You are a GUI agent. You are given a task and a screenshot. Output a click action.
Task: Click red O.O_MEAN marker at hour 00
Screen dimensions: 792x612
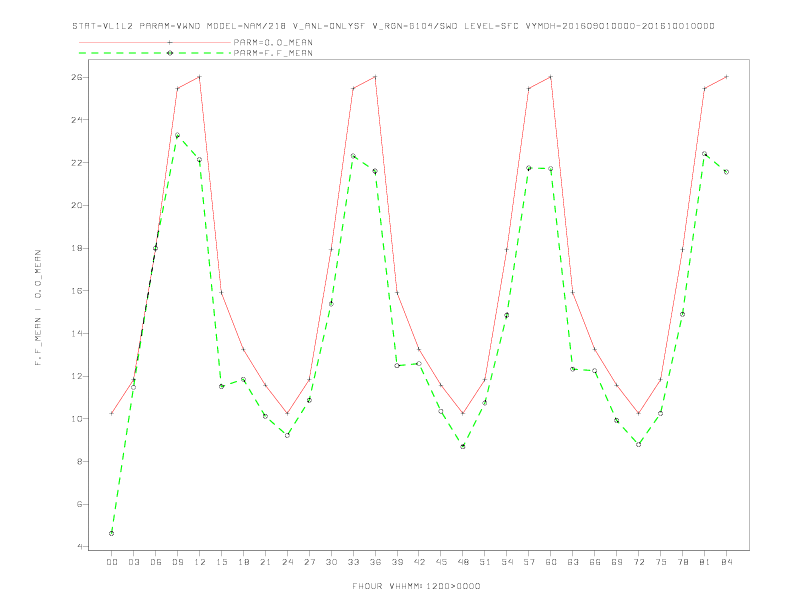point(112,413)
